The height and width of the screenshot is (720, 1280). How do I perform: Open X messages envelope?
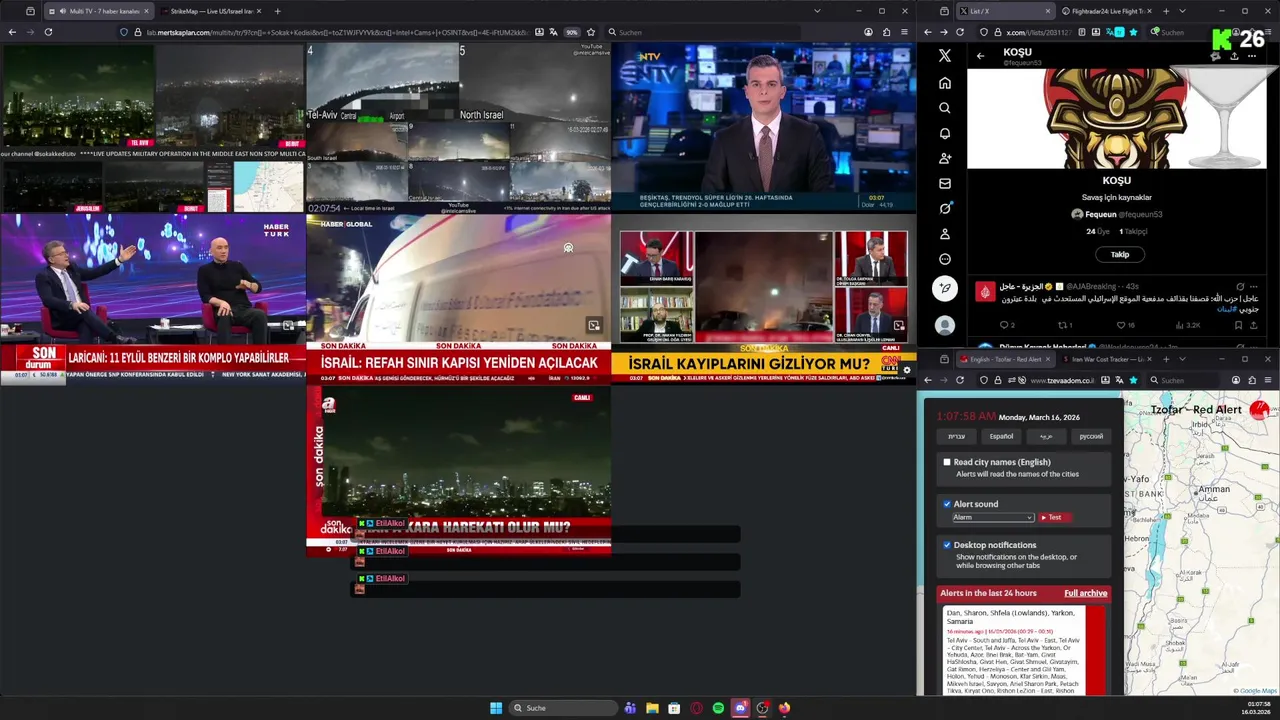point(944,183)
